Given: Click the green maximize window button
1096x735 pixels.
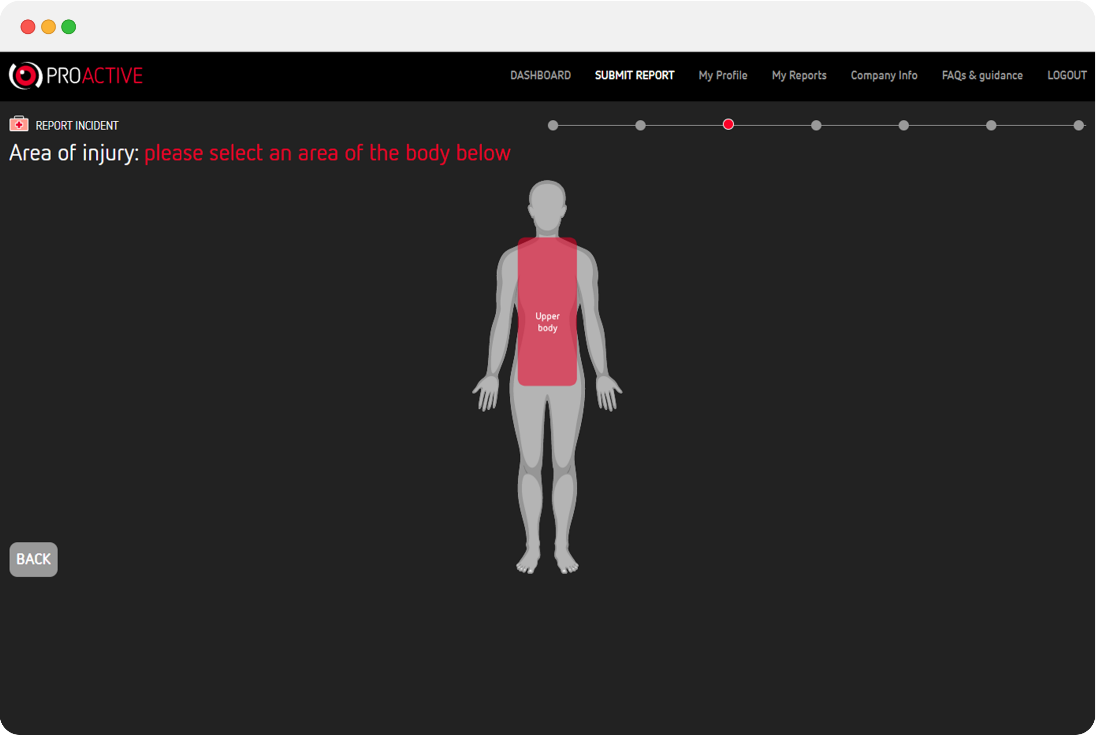Looking at the screenshot, I should [x=68, y=27].
